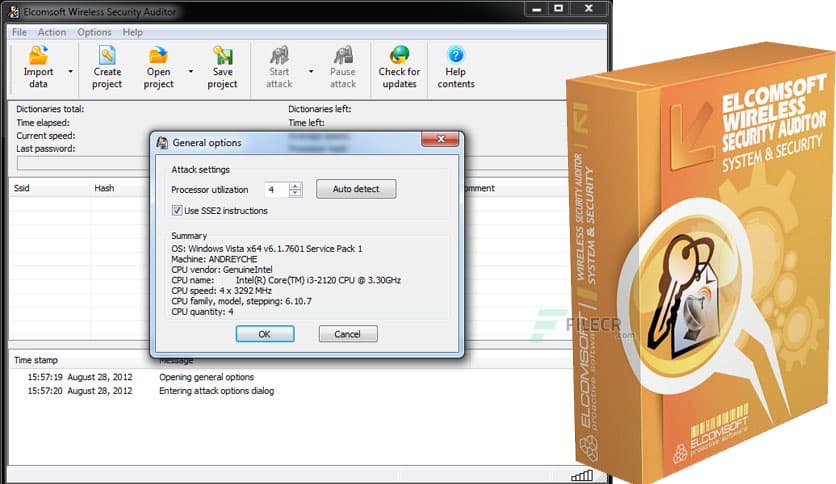Open the File menu
Screen dimensions: 836x484
(19, 33)
